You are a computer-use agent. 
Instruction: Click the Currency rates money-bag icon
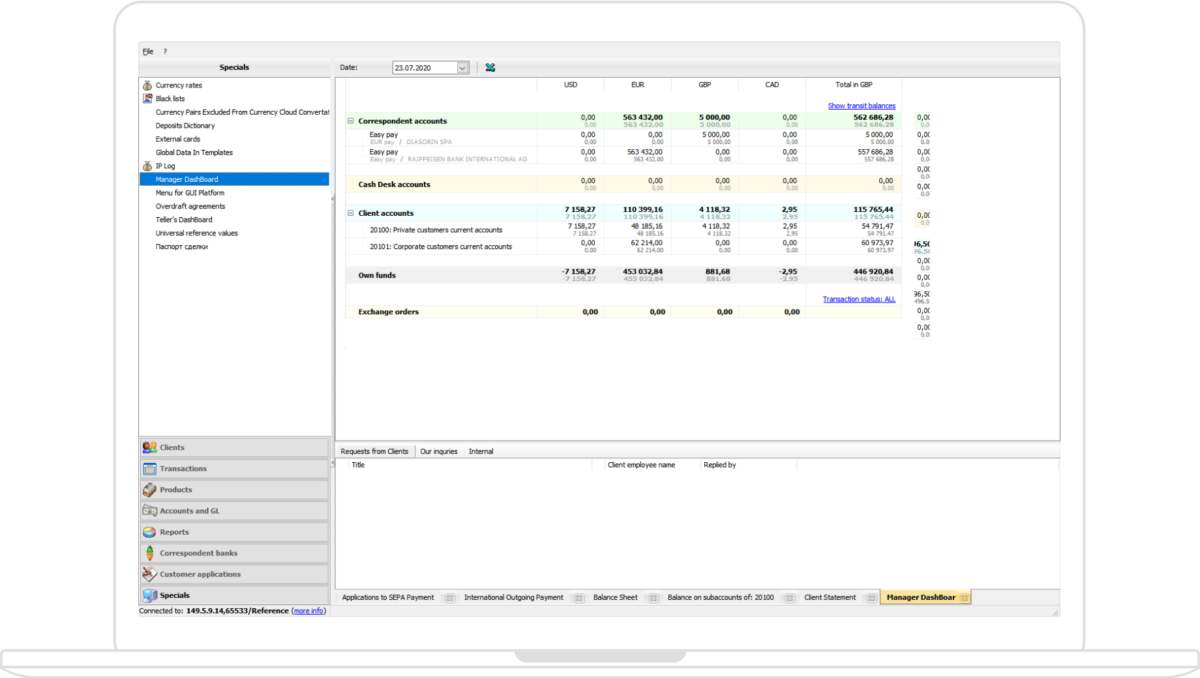[x=145, y=85]
